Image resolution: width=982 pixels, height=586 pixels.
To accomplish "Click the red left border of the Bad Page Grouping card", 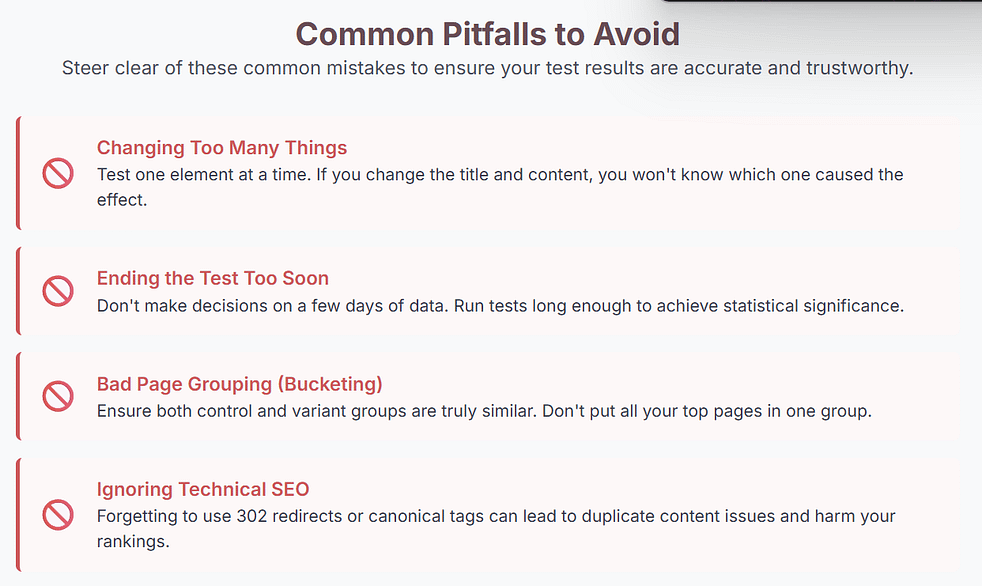I will pos(18,396).
